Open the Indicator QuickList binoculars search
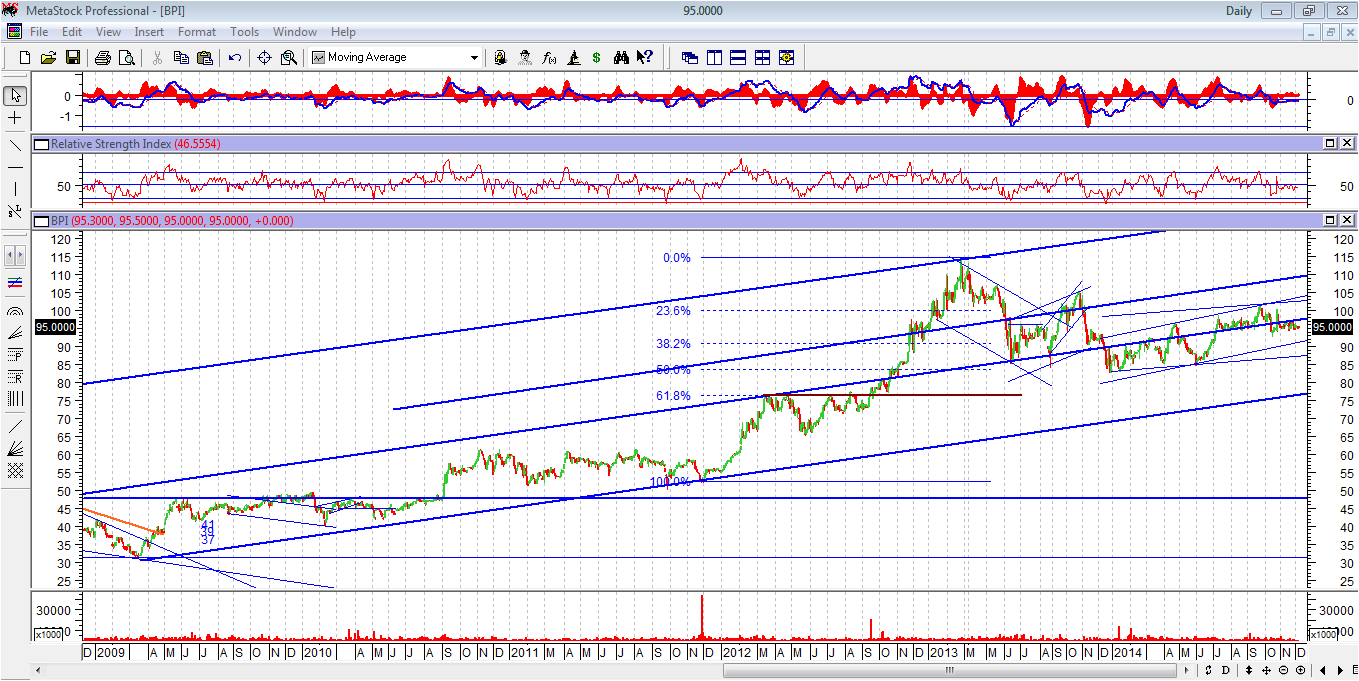This screenshot has height=681, width=1359. coord(621,57)
